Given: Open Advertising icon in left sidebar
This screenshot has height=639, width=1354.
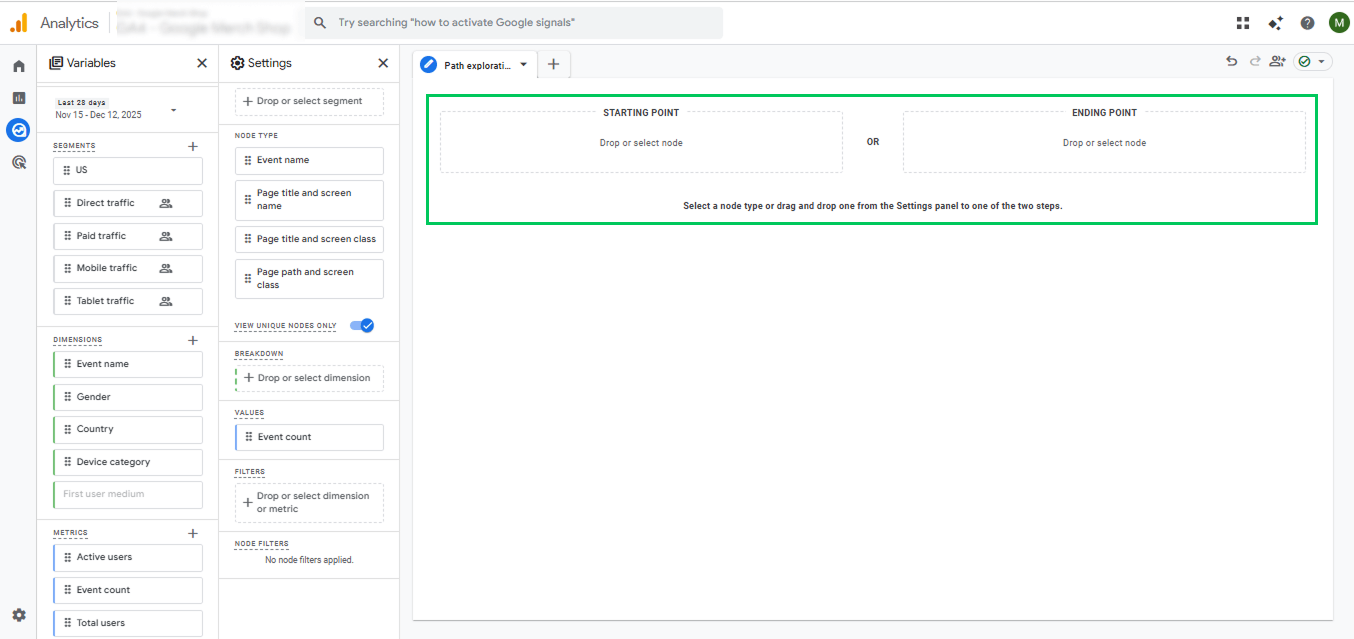Looking at the screenshot, I should pos(18,162).
